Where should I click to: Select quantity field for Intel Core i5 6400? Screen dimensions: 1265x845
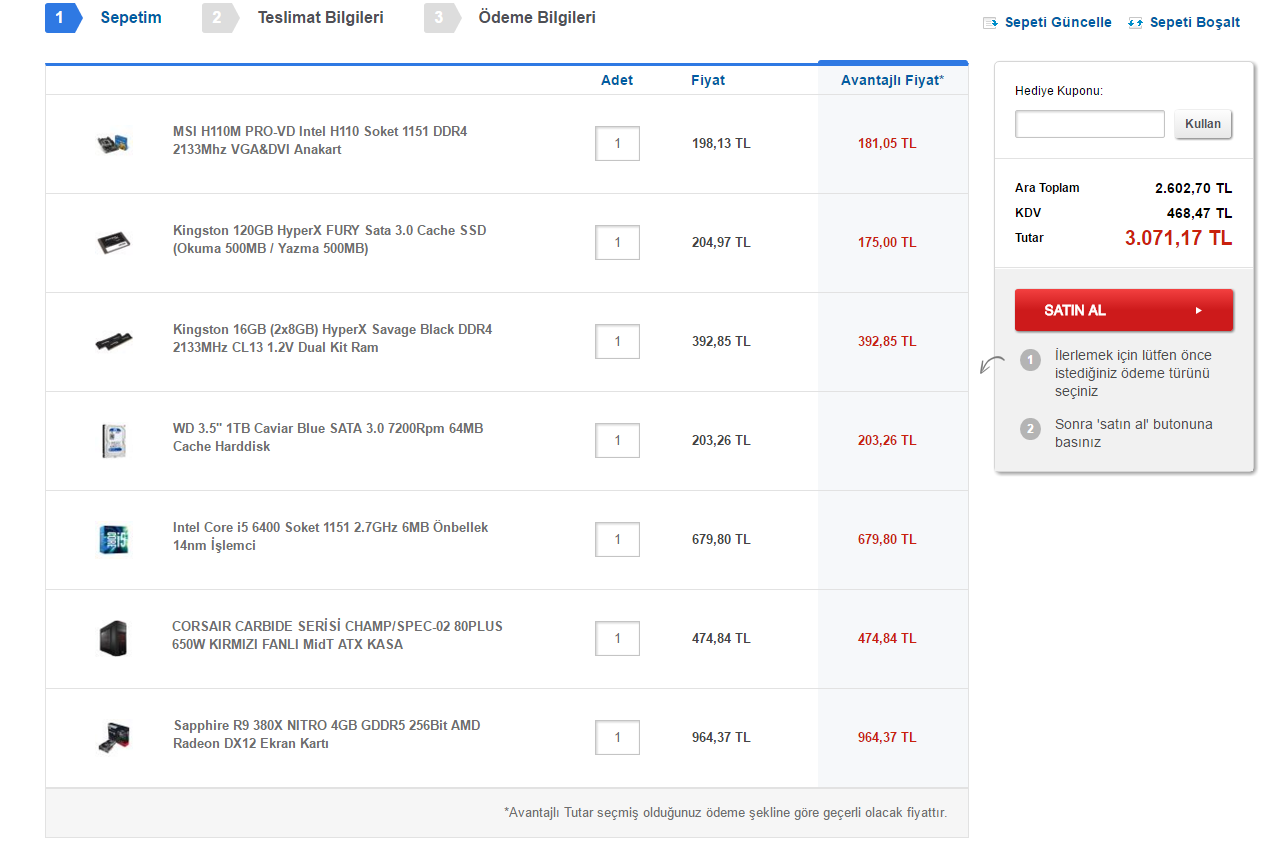617,539
